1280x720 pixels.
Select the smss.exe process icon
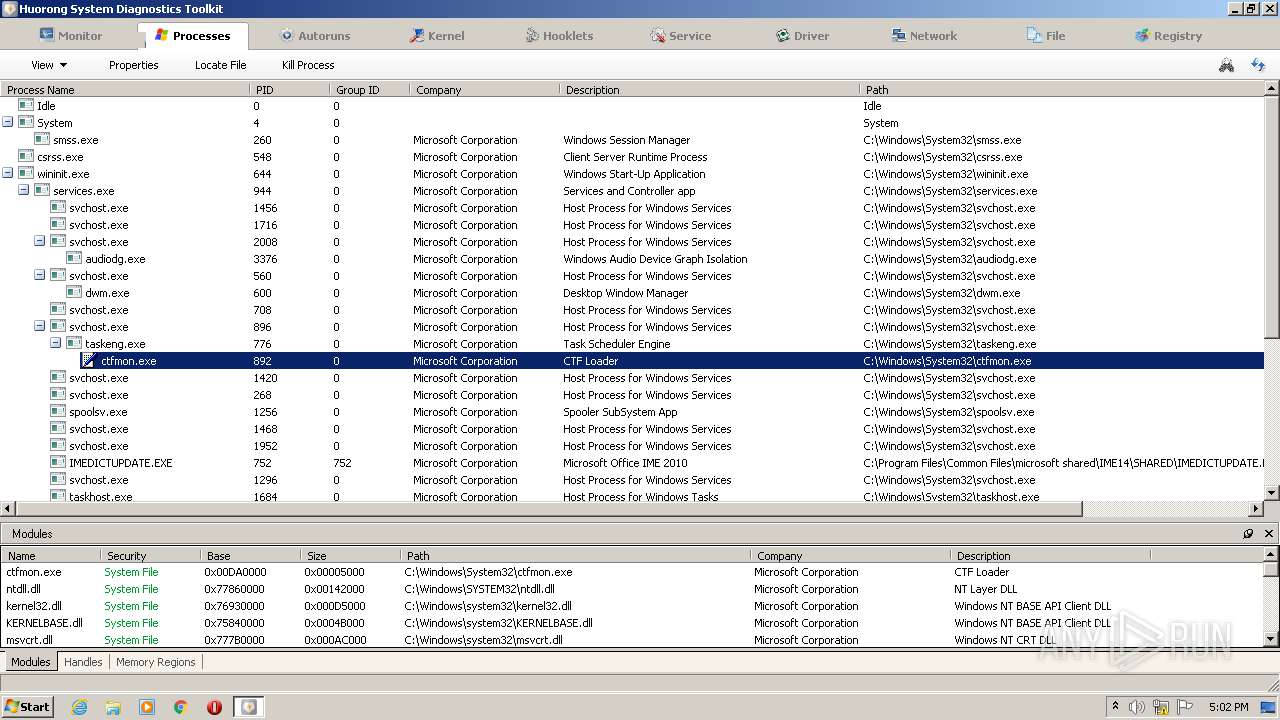point(42,139)
